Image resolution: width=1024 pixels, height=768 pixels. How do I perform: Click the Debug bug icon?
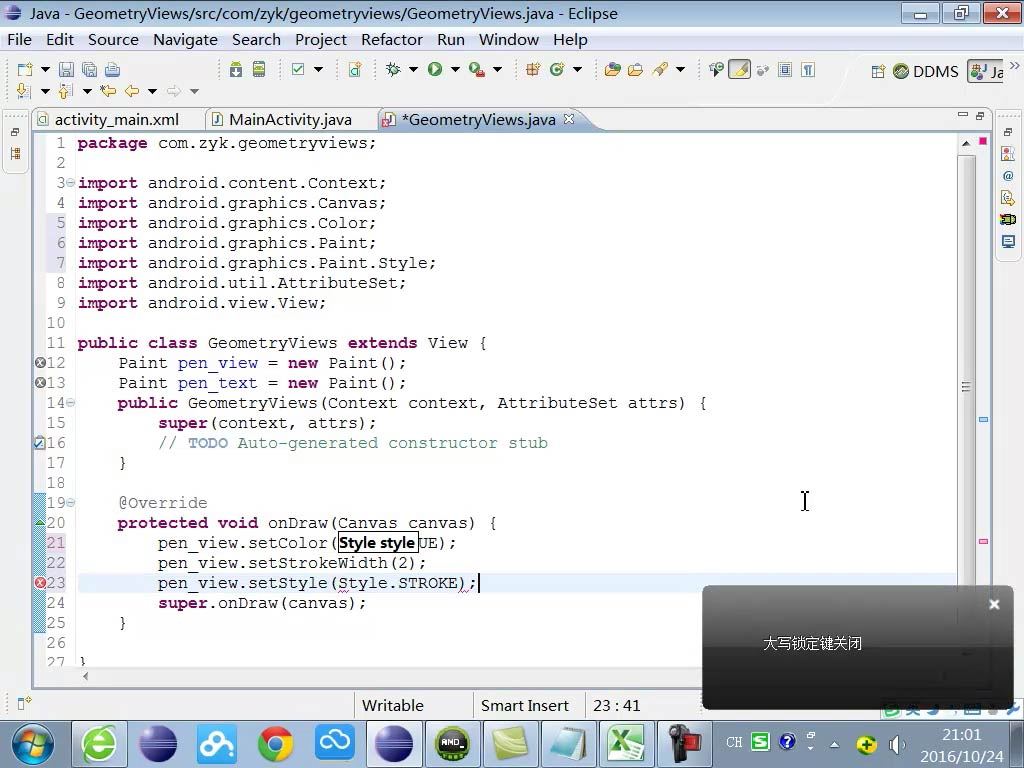tap(393, 69)
